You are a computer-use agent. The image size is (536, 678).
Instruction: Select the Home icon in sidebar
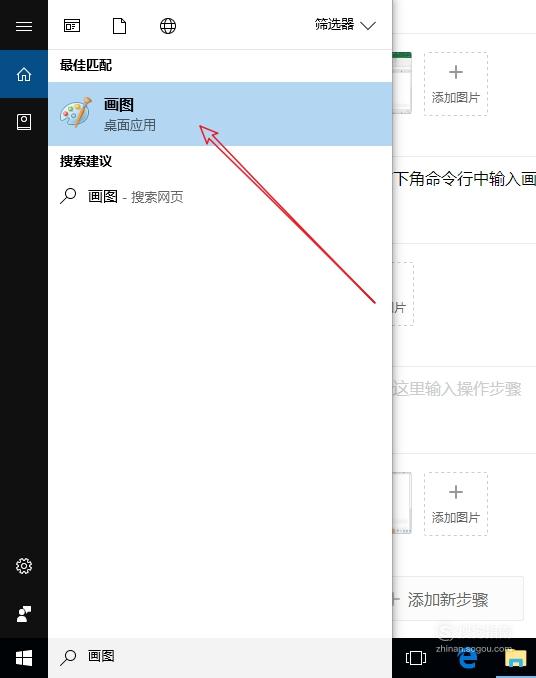click(x=24, y=74)
